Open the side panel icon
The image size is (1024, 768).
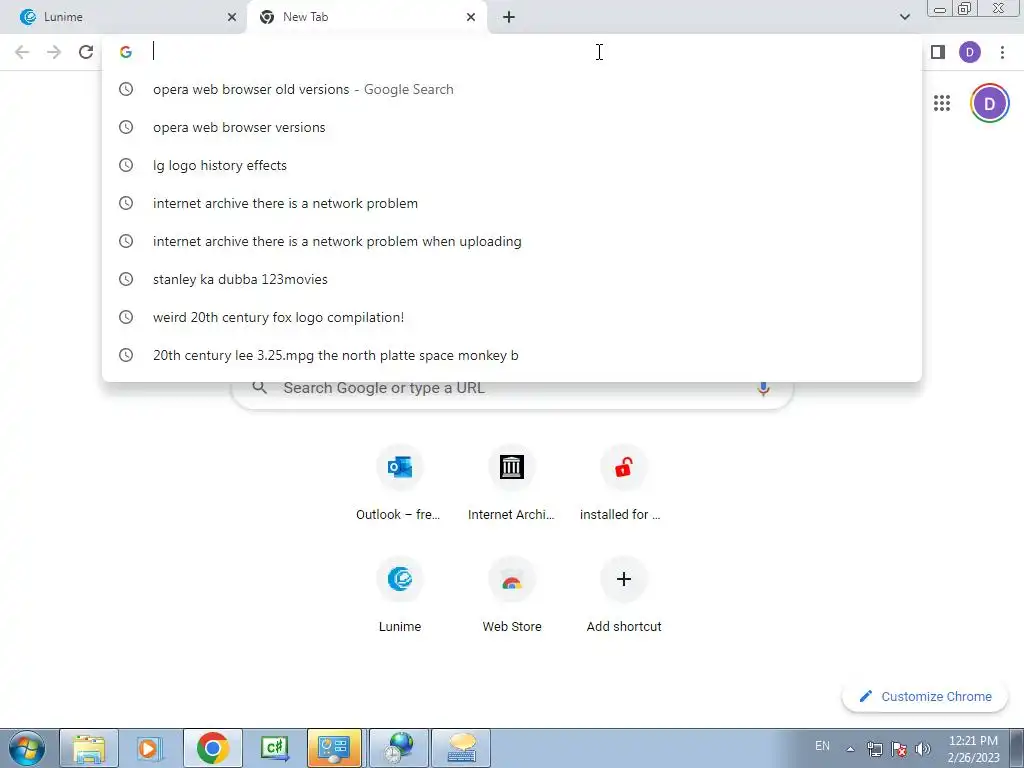938,52
